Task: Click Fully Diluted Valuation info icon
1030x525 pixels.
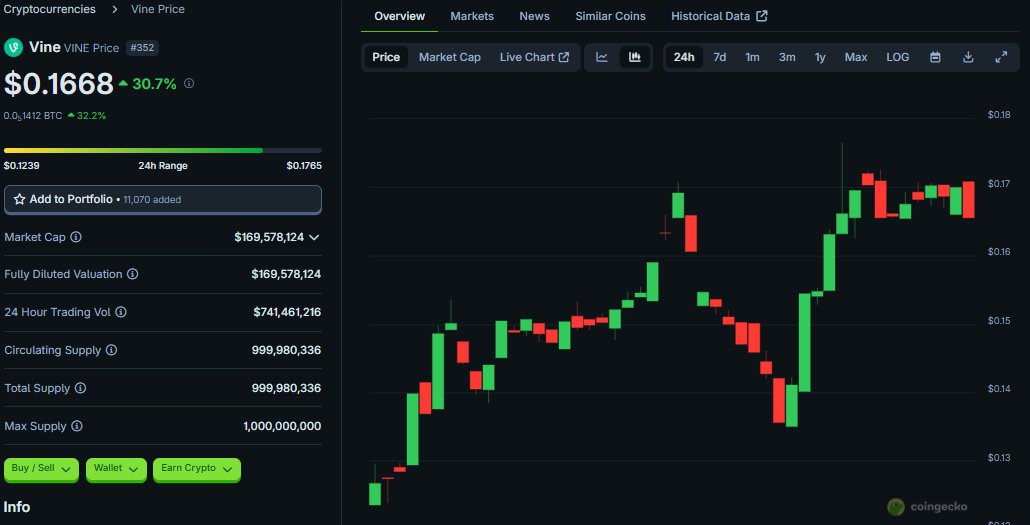Action: [133, 274]
